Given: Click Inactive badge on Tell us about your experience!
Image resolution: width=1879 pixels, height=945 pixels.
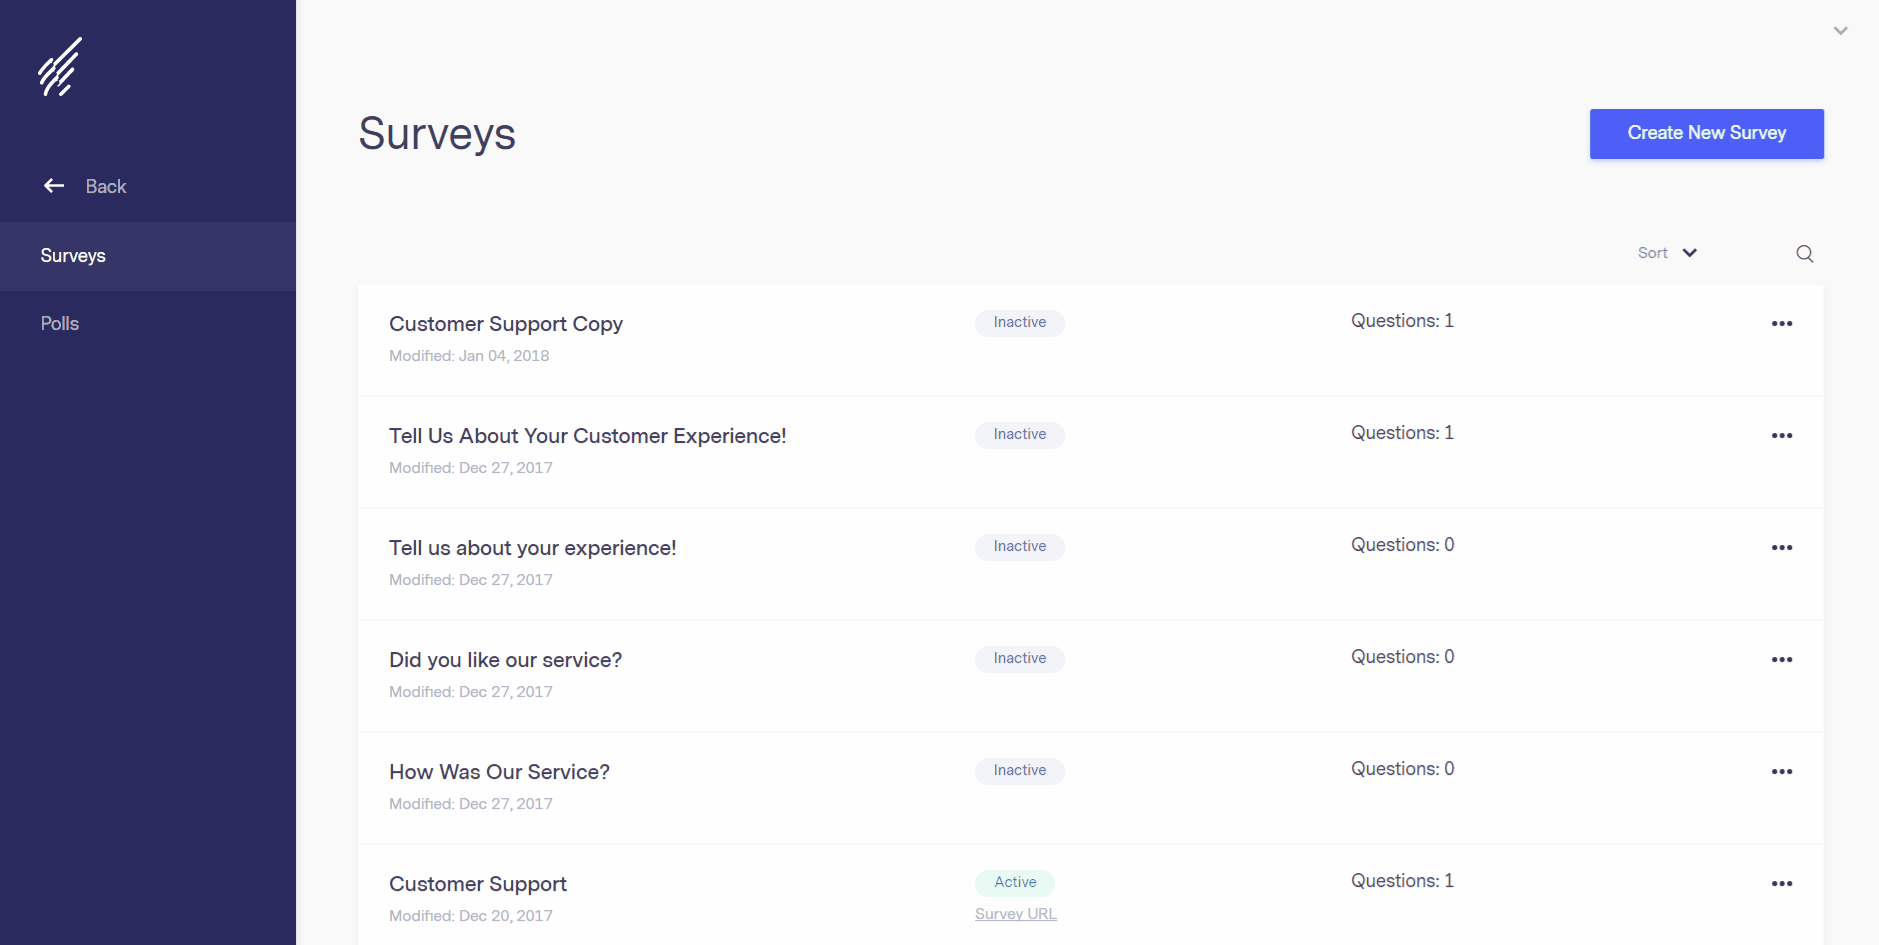Looking at the screenshot, I should point(1020,547).
